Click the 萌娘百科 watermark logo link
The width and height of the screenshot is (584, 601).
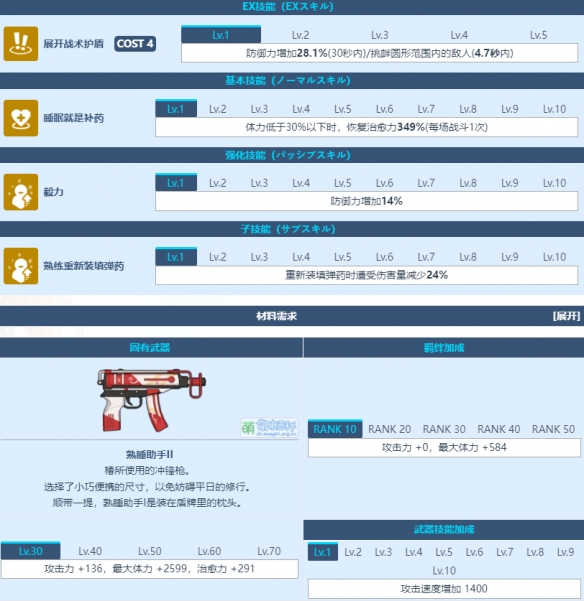point(269,427)
